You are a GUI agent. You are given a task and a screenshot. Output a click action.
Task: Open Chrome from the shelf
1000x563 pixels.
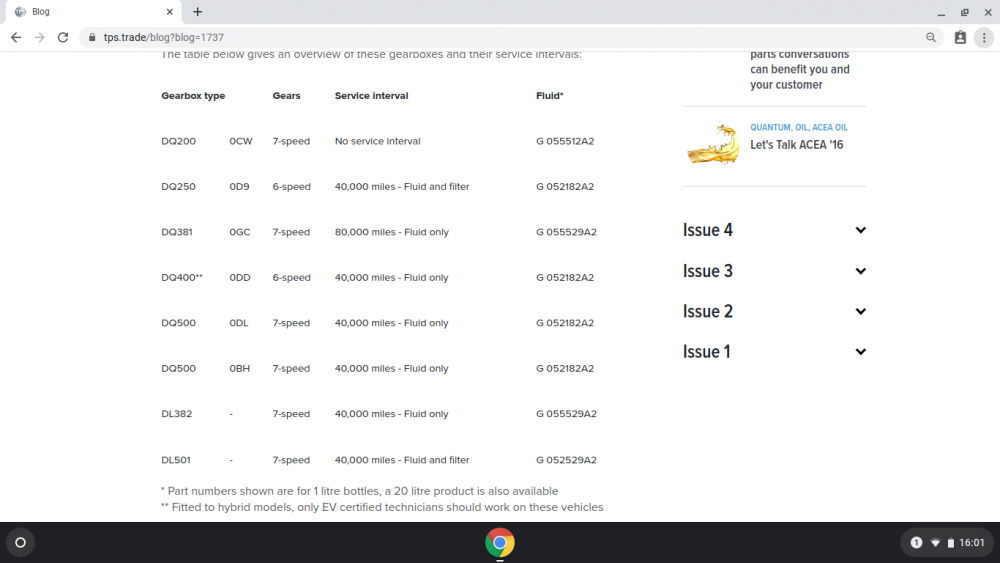[500, 543]
